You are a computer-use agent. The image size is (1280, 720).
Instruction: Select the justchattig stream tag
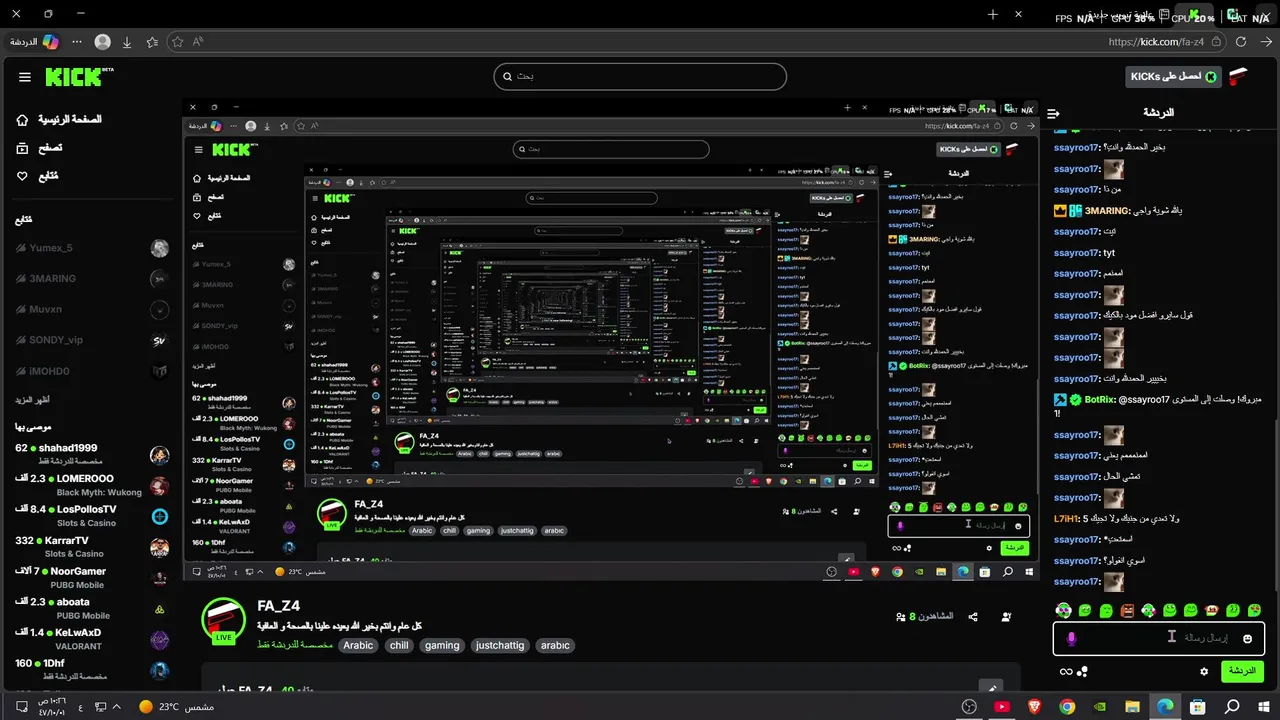tap(500, 646)
